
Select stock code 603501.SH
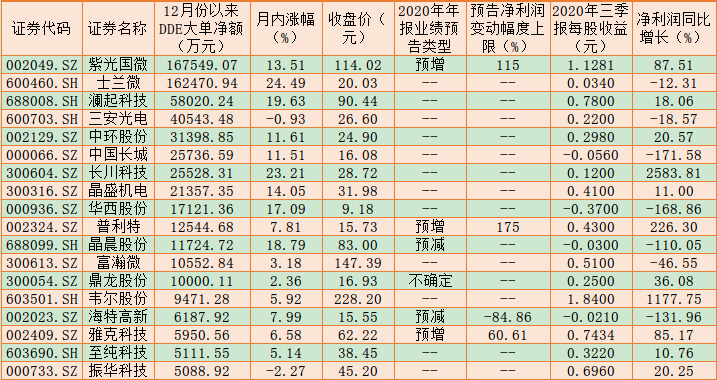(42, 299)
